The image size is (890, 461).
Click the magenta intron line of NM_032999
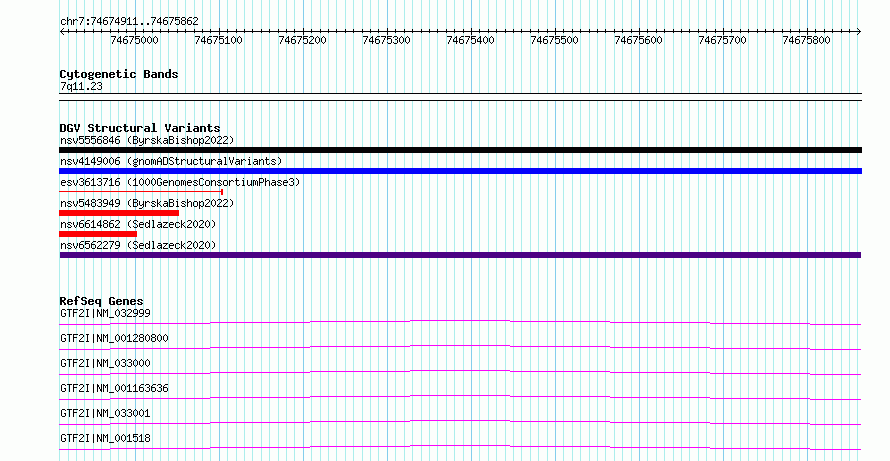click(x=460, y=321)
